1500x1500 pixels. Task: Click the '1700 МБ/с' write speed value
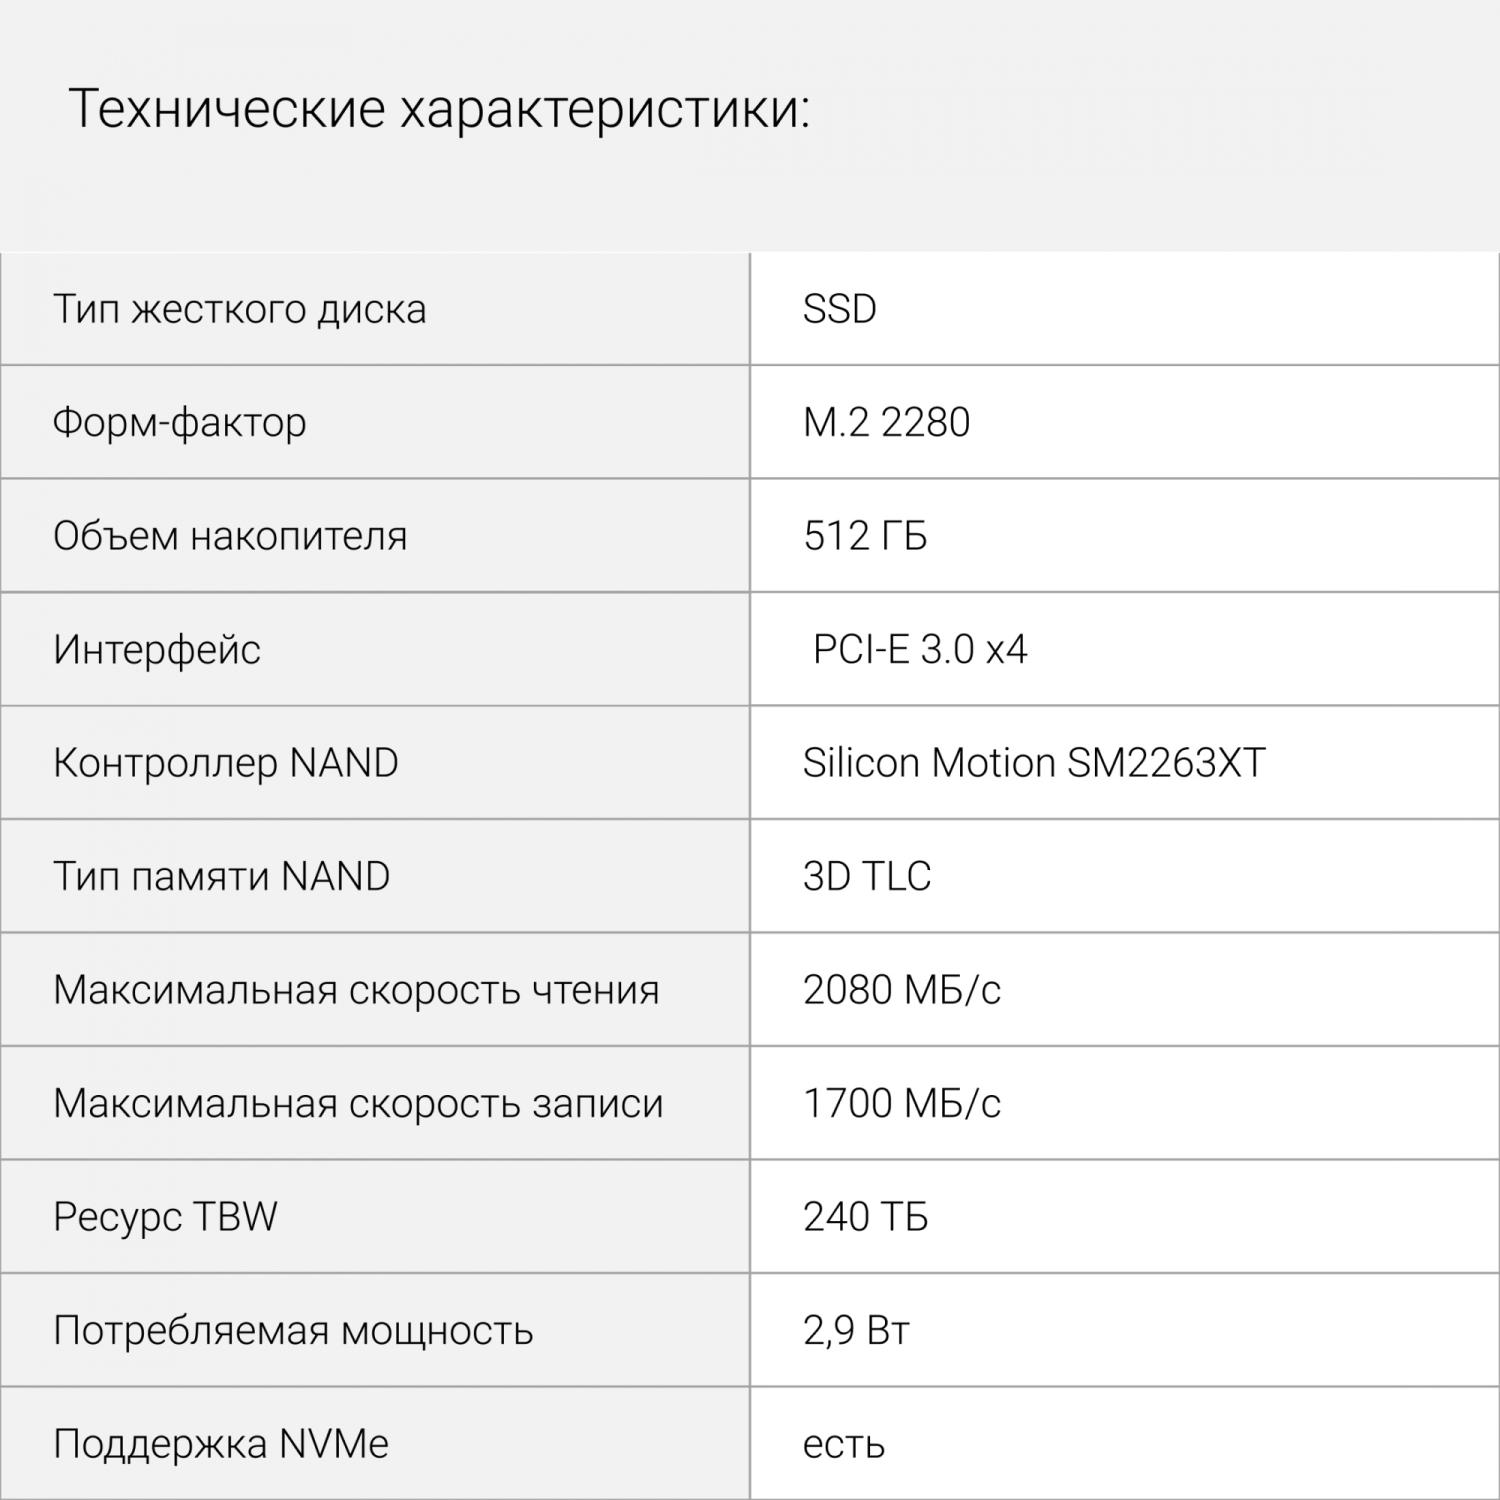901,1104
